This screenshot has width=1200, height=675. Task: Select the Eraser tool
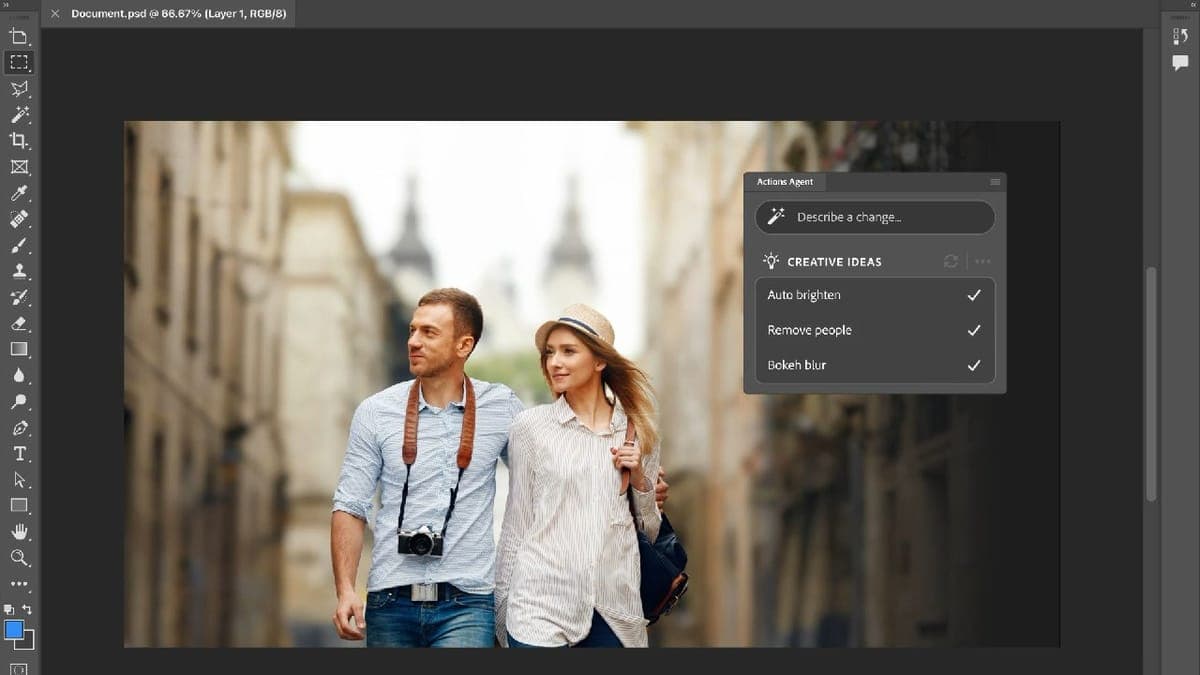(x=20, y=323)
